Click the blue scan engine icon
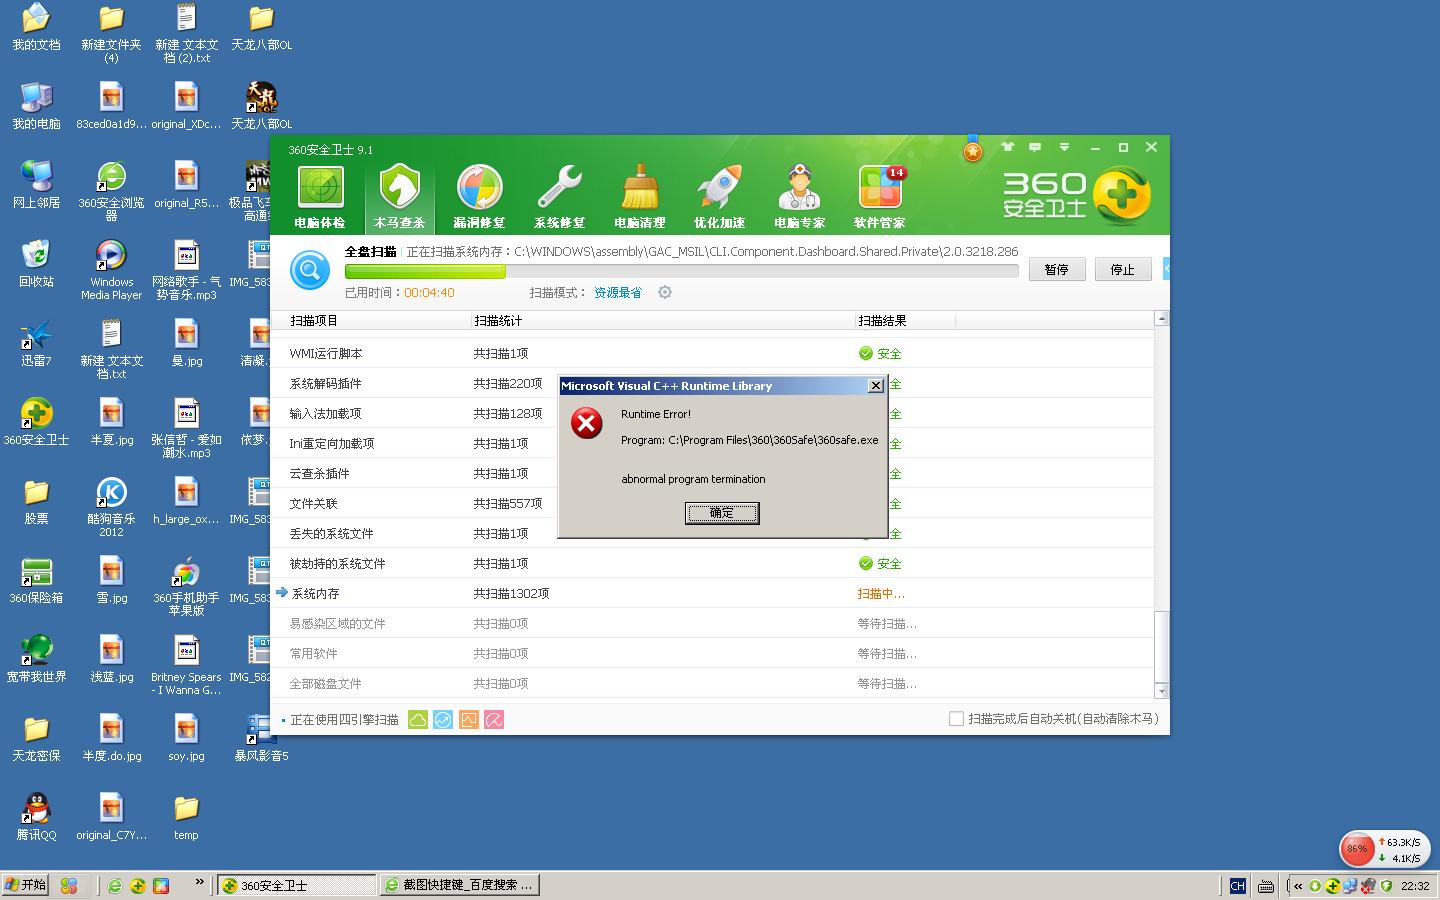Image resolution: width=1440 pixels, height=900 pixels. click(443, 719)
